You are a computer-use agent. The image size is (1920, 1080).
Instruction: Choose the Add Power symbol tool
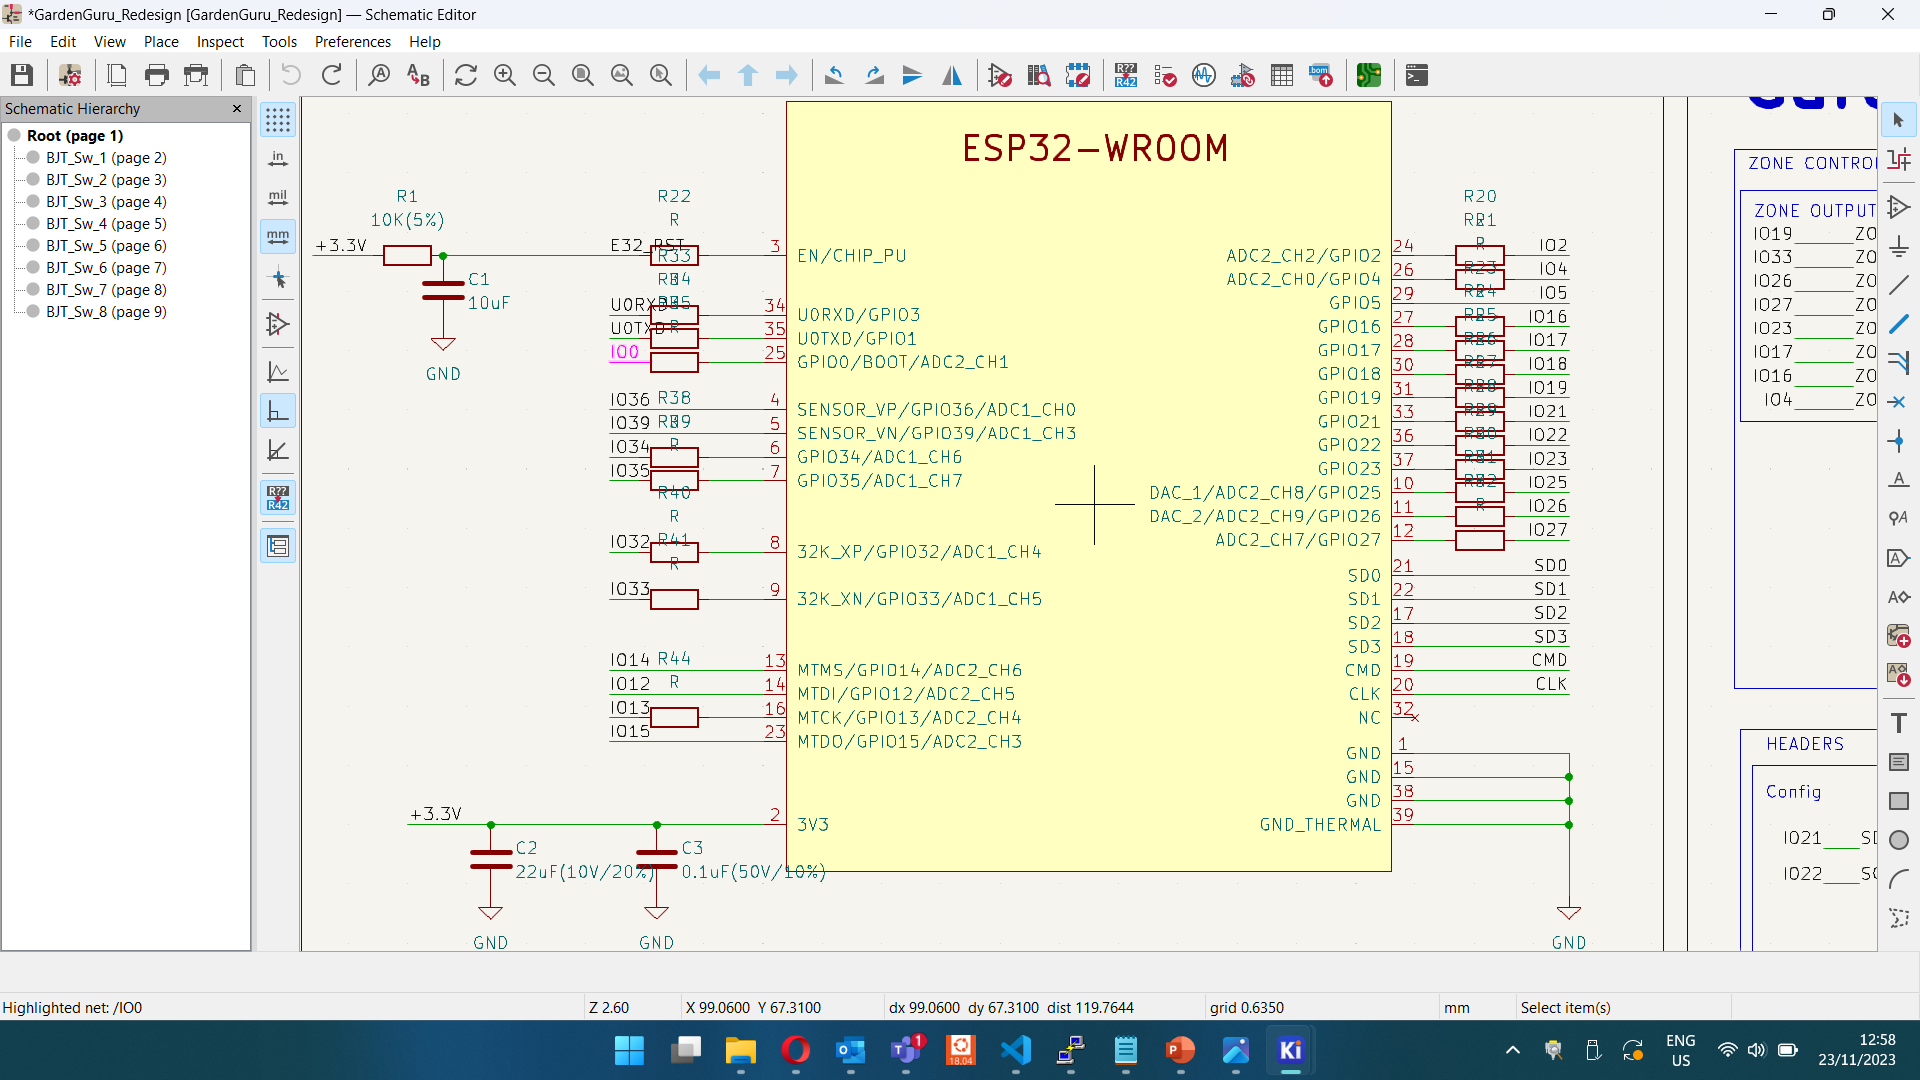click(1899, 246)
